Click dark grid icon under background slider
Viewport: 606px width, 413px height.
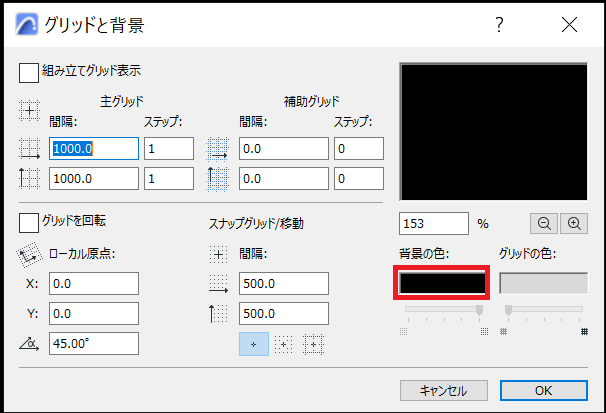pyautogui.click(x=484, y=331)
